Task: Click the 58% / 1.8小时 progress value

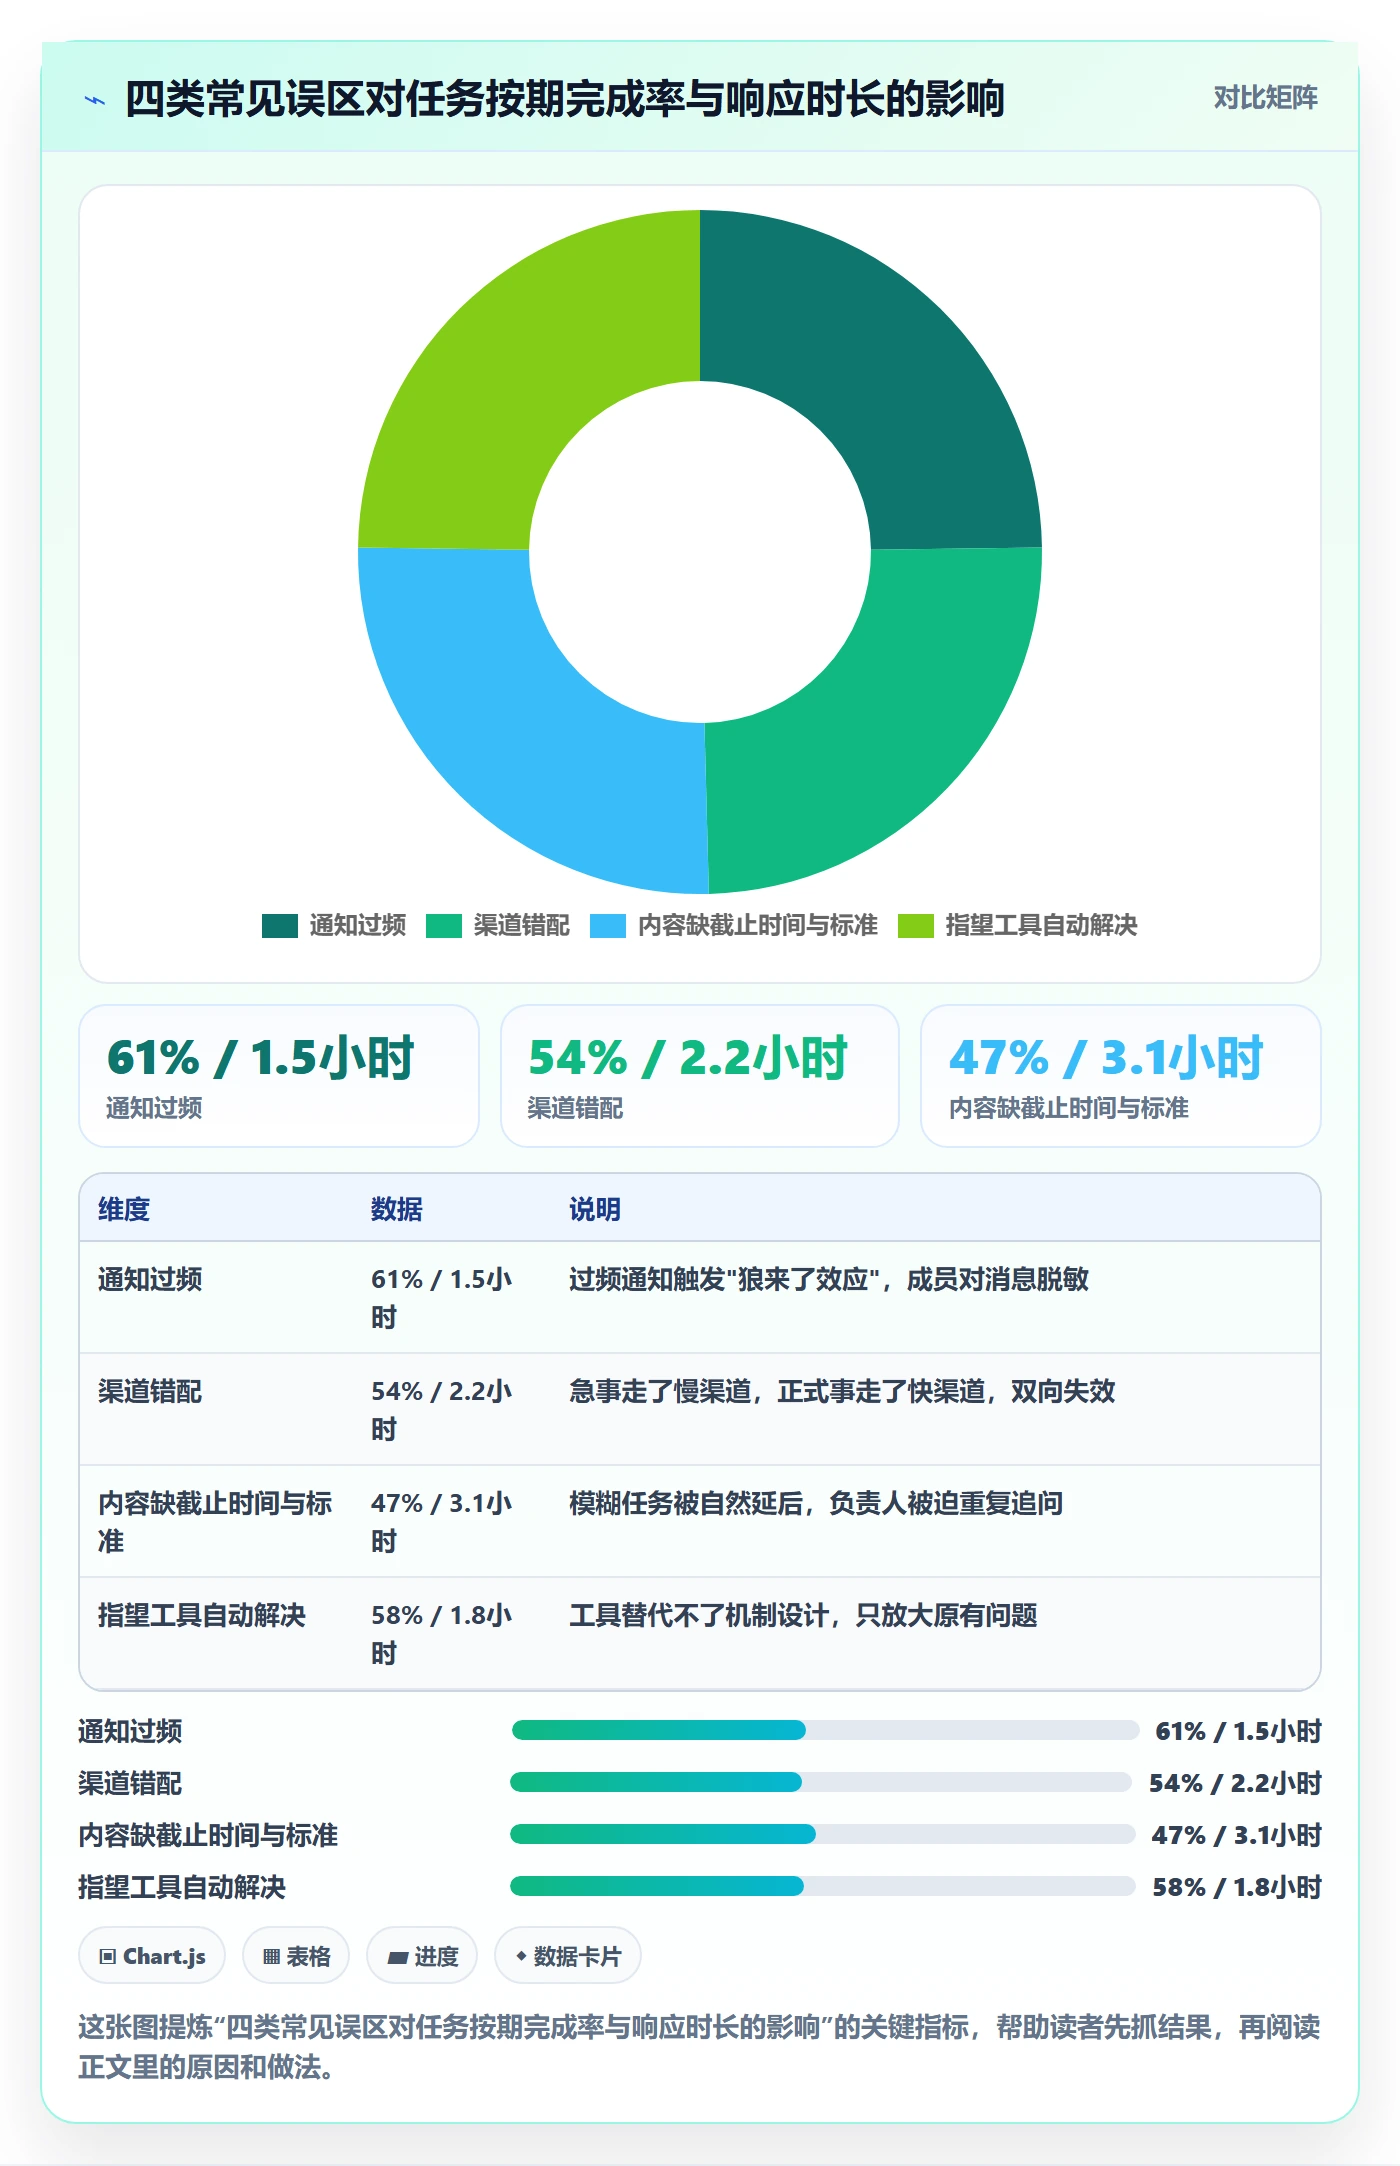Action: (x=1237, y=1887)
